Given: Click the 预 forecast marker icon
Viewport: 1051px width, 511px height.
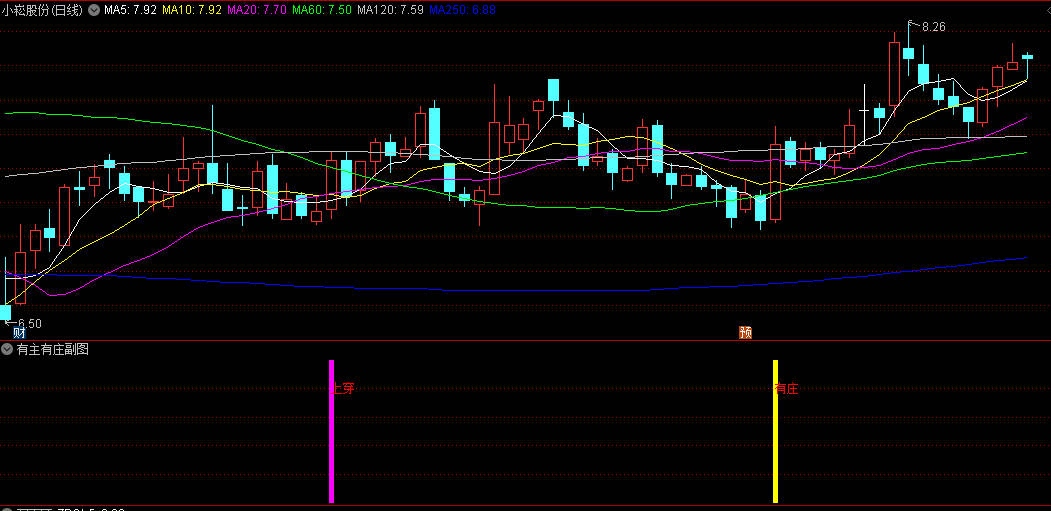Looking at the screenshot, I should click(x=745, y=333).
